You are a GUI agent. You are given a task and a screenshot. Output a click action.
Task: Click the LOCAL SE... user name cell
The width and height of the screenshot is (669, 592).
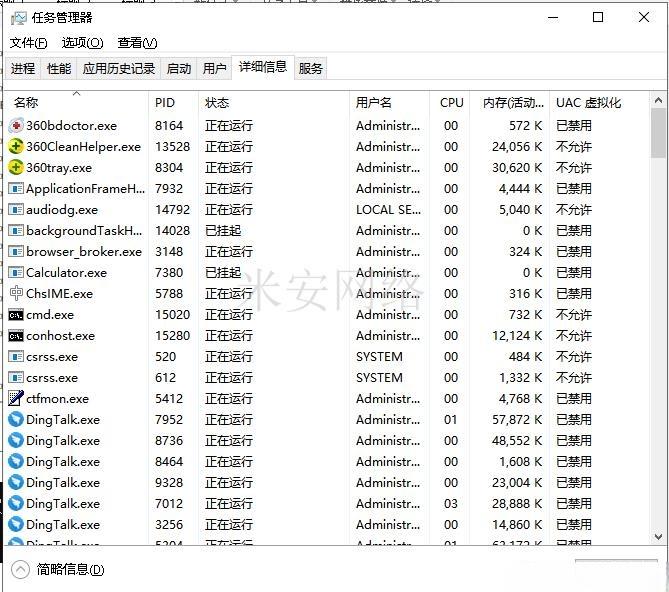tap(388, 209)
